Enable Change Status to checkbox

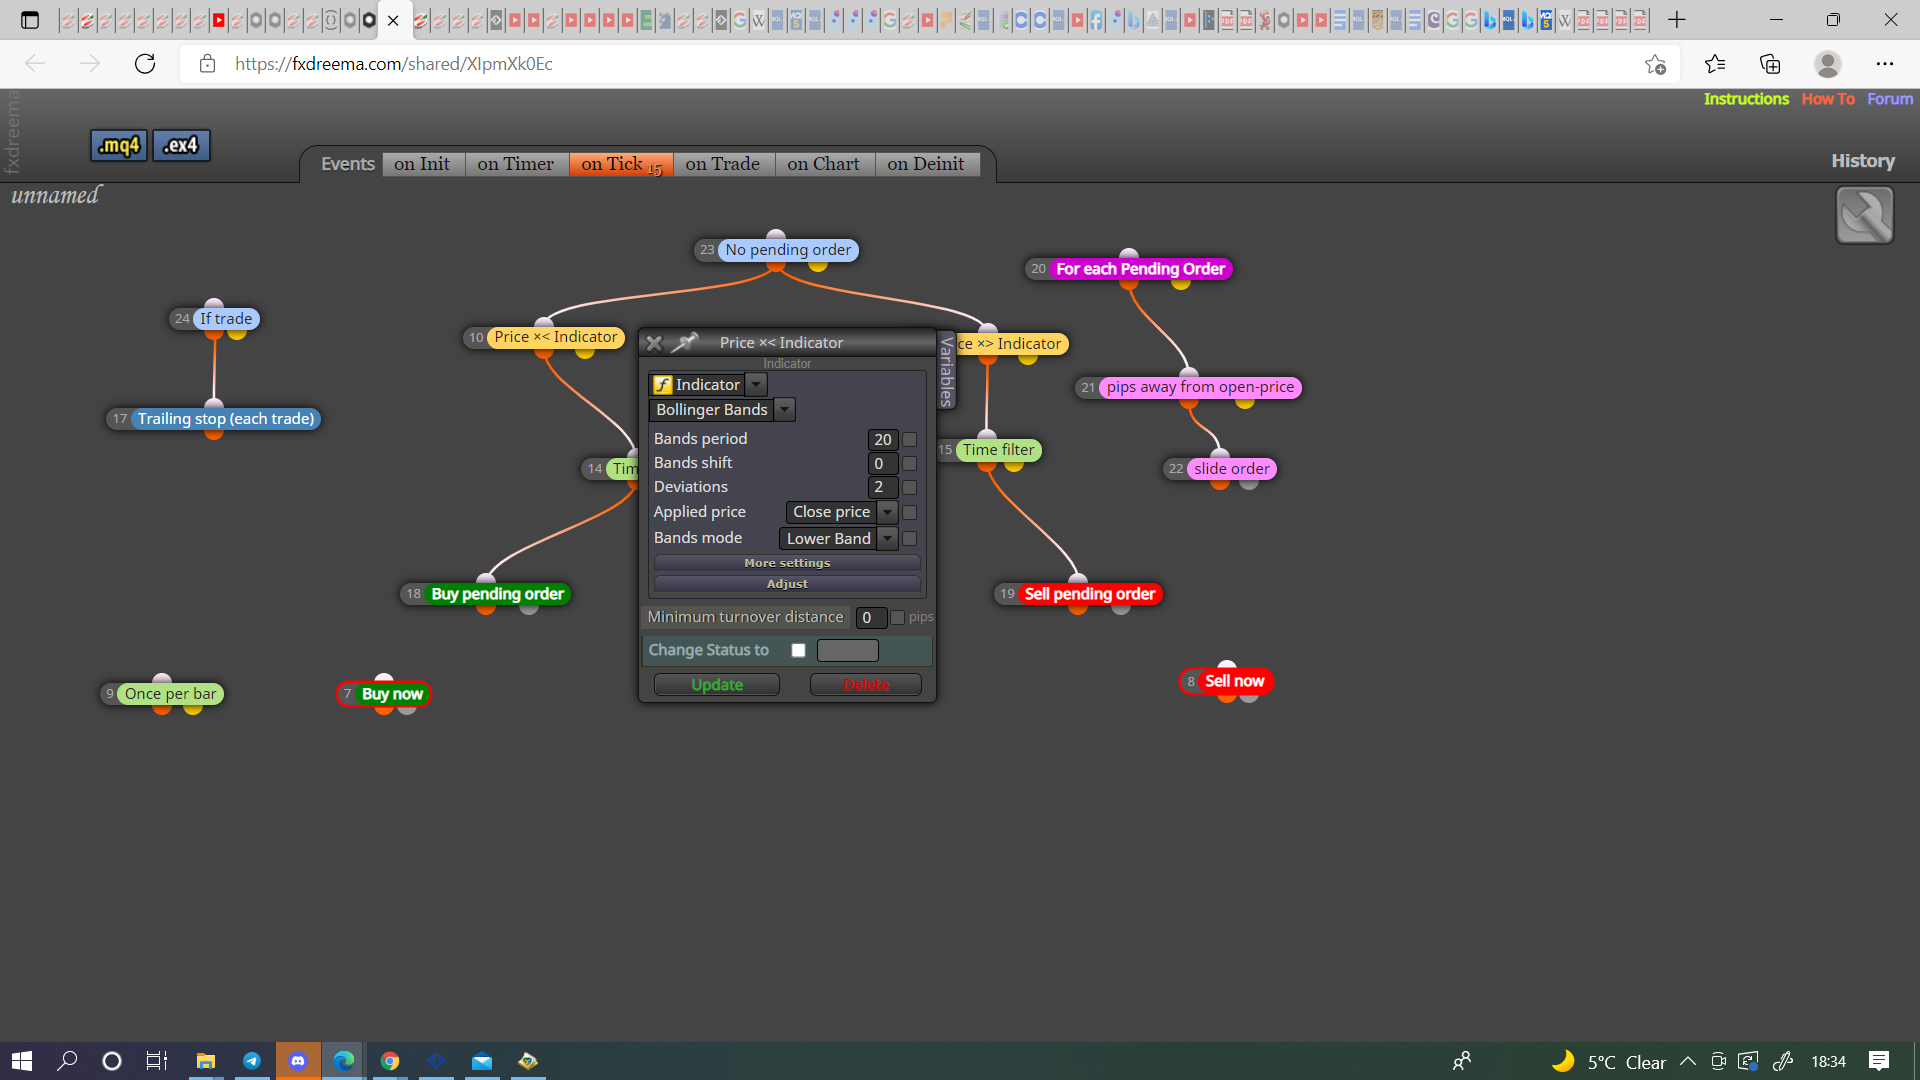click(798, 650)
